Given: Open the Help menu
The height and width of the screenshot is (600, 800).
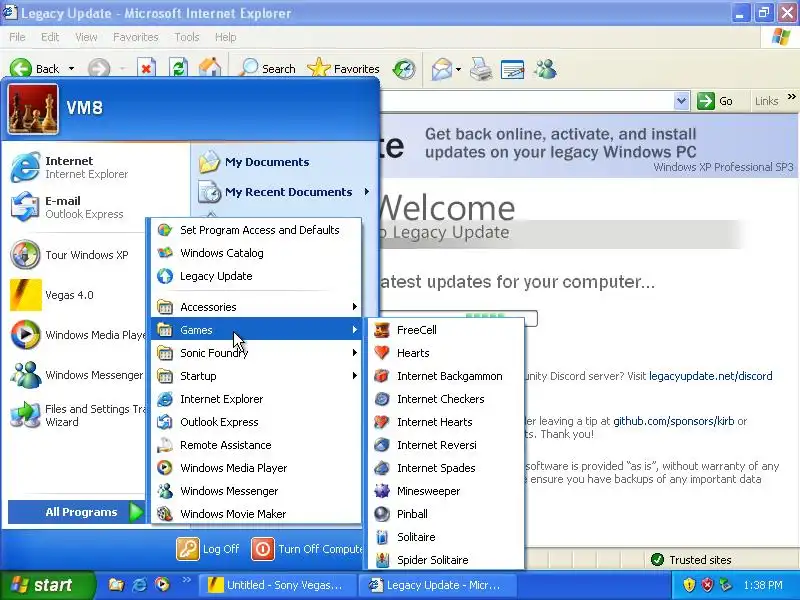Looking at the screenshot, I should coord(225,37).
